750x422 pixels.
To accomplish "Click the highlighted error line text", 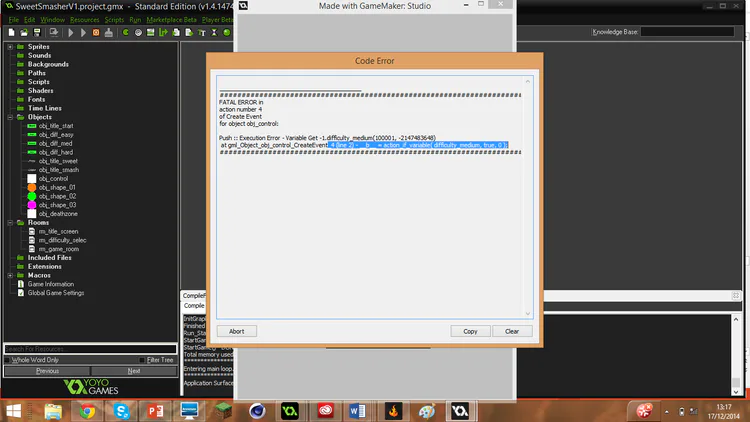I will coord(418,145).
